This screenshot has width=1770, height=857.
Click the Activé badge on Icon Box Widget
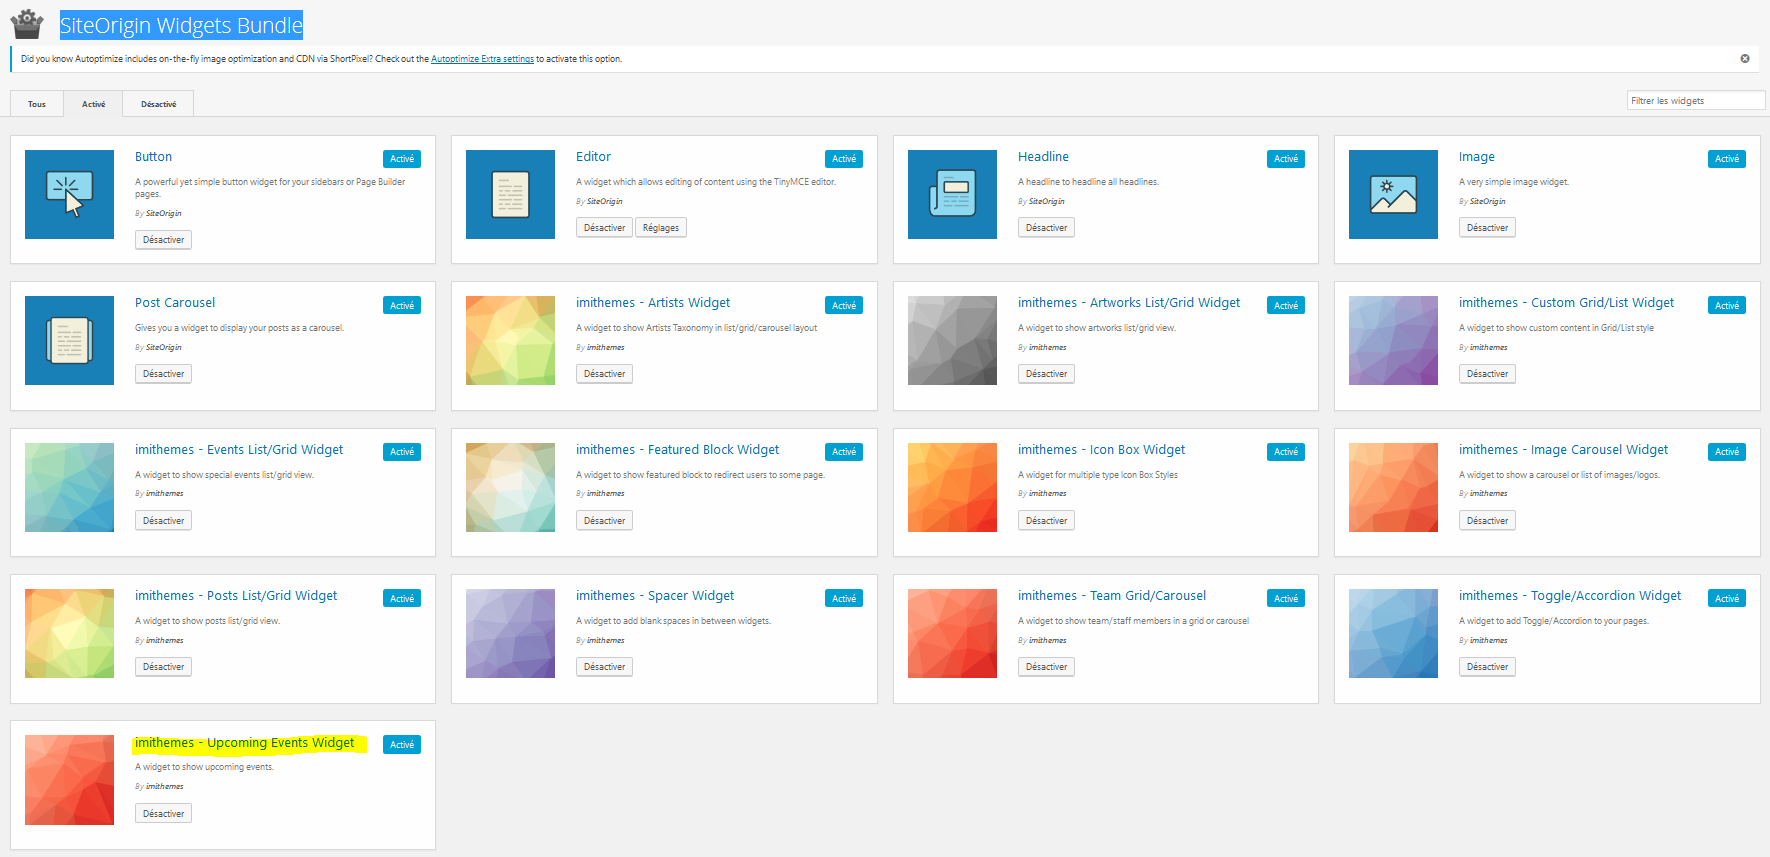point(1286,452)
